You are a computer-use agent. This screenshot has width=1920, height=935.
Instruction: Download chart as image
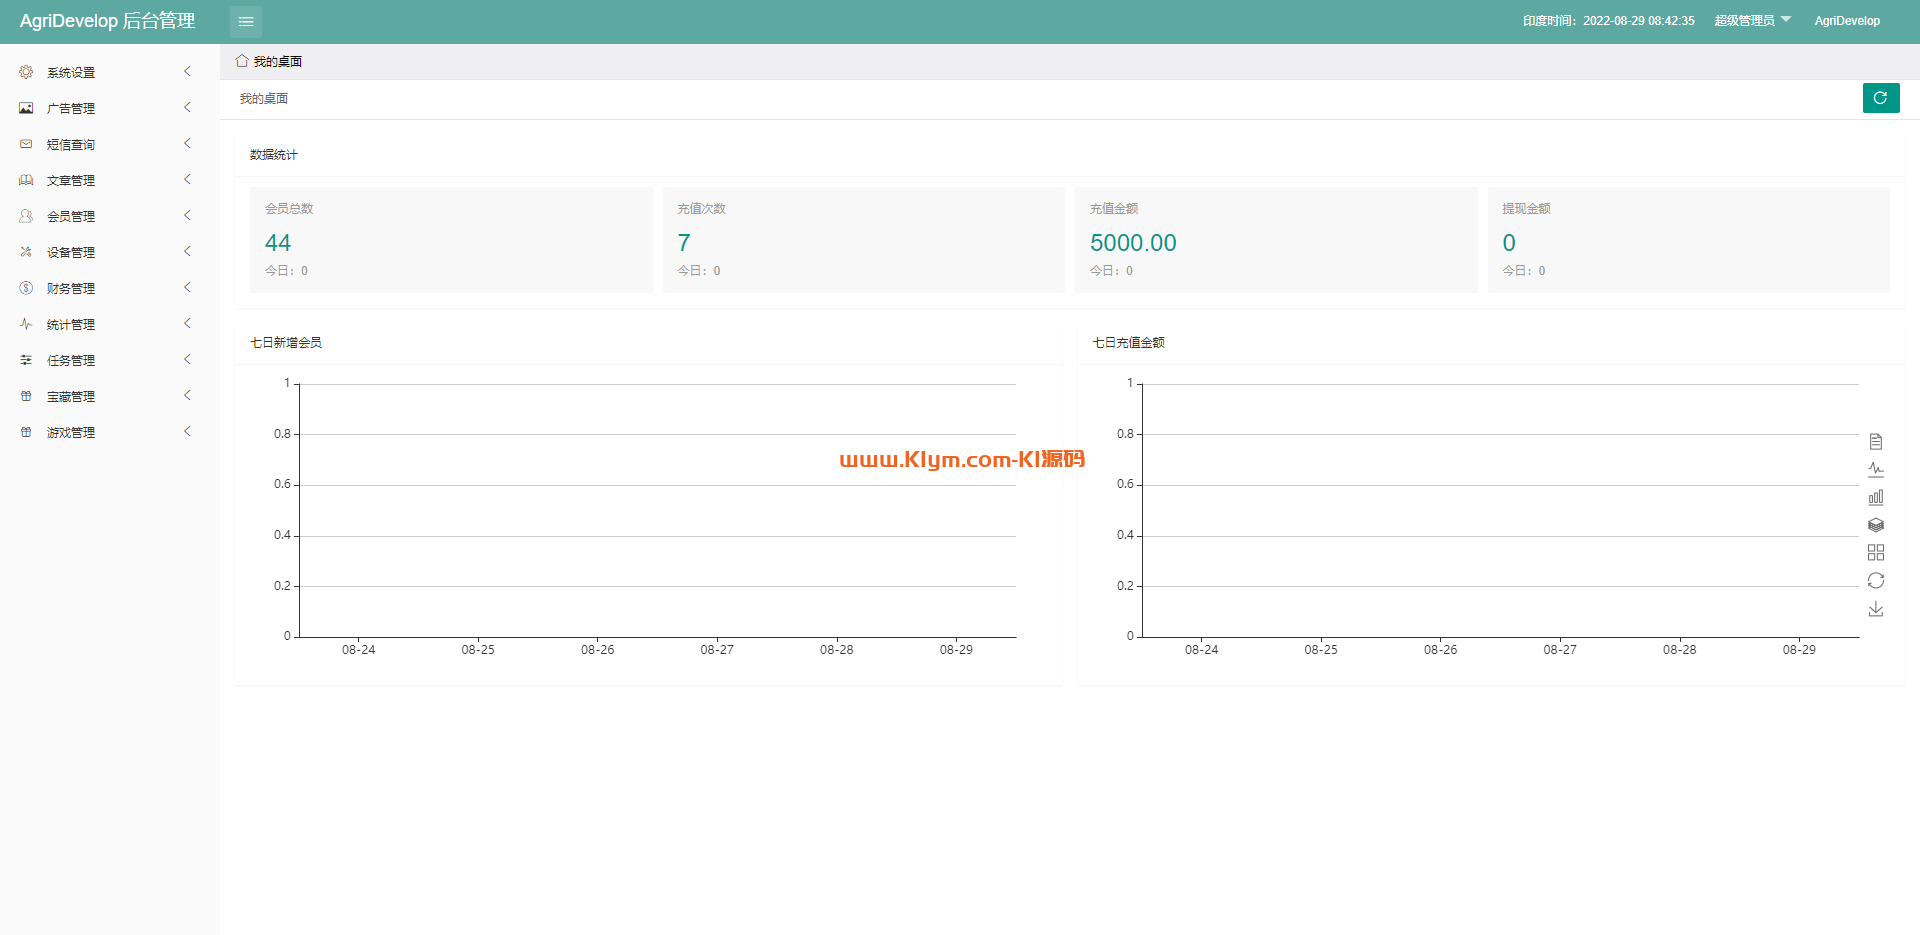click(1876, 609)
